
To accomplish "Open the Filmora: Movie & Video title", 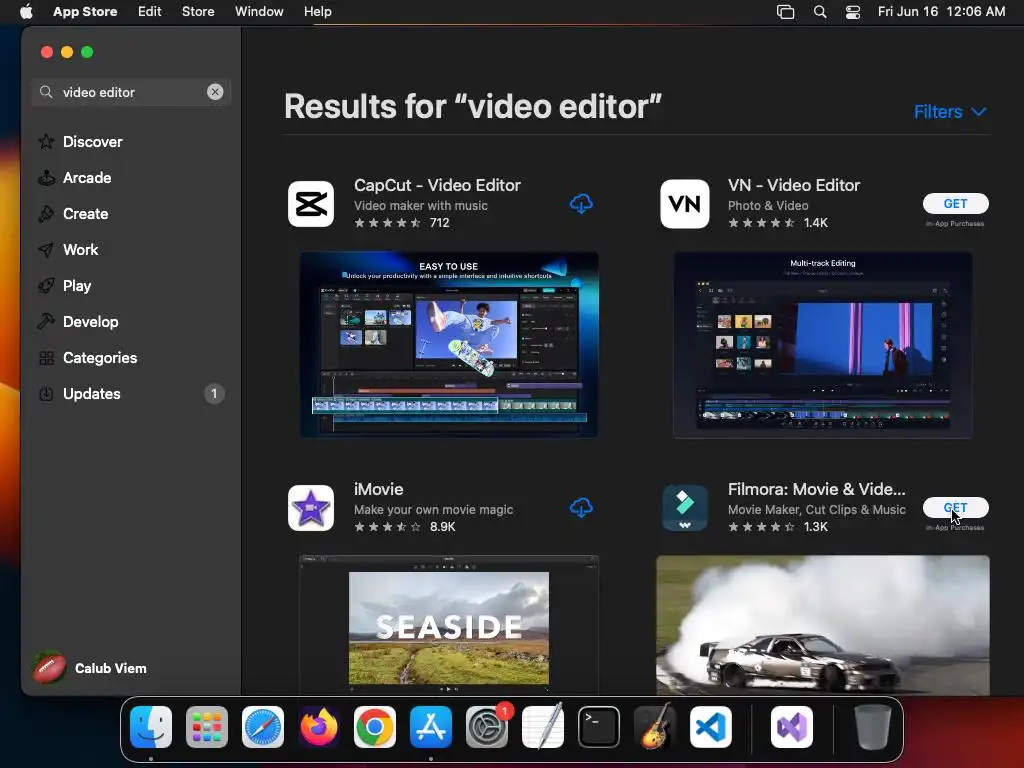I will coord(816,489).
